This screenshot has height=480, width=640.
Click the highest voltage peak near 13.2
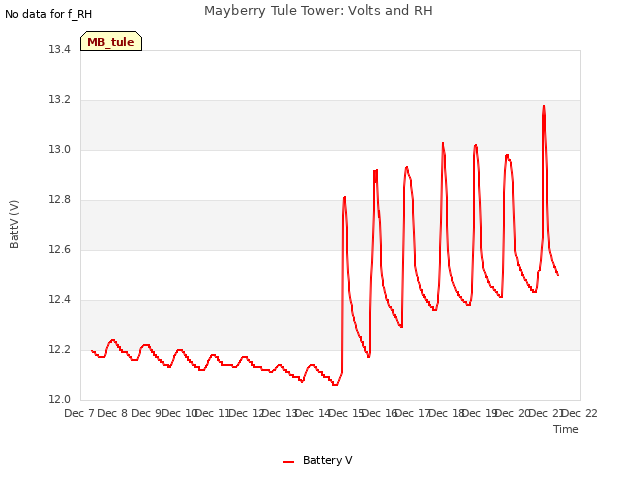pos(544,106)
